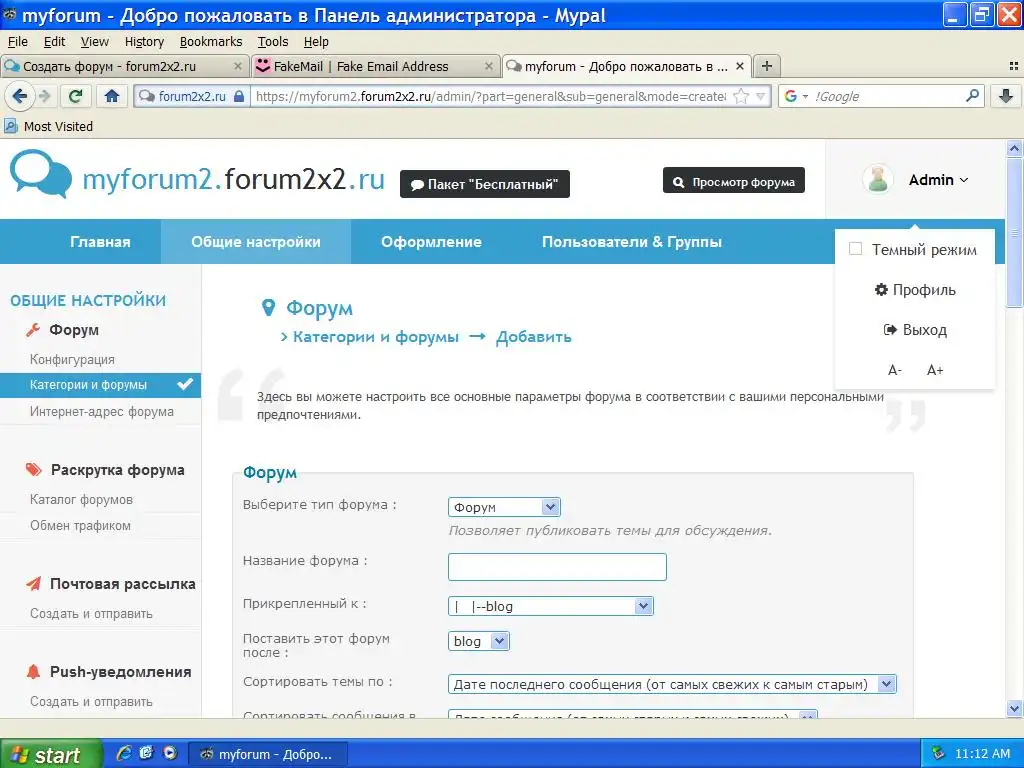Click the wrench icon beside Форум

coord(33,330)
